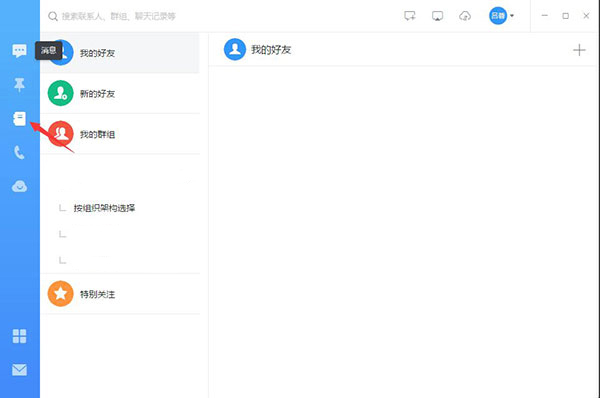This screenshot has width=600, height=398.
Task: Start a new chat with the bubble-plus icon
Action: (410, 16)
